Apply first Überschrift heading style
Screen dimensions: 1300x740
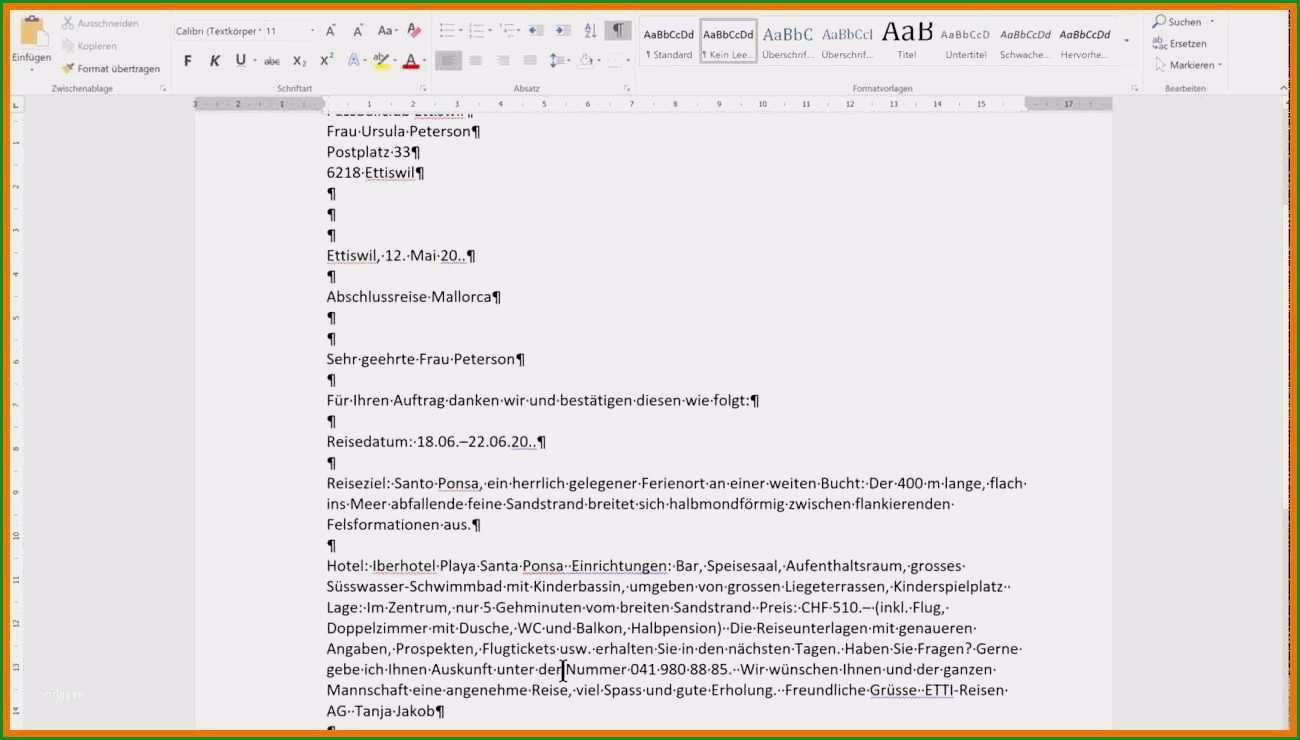[x=787, y=41]
